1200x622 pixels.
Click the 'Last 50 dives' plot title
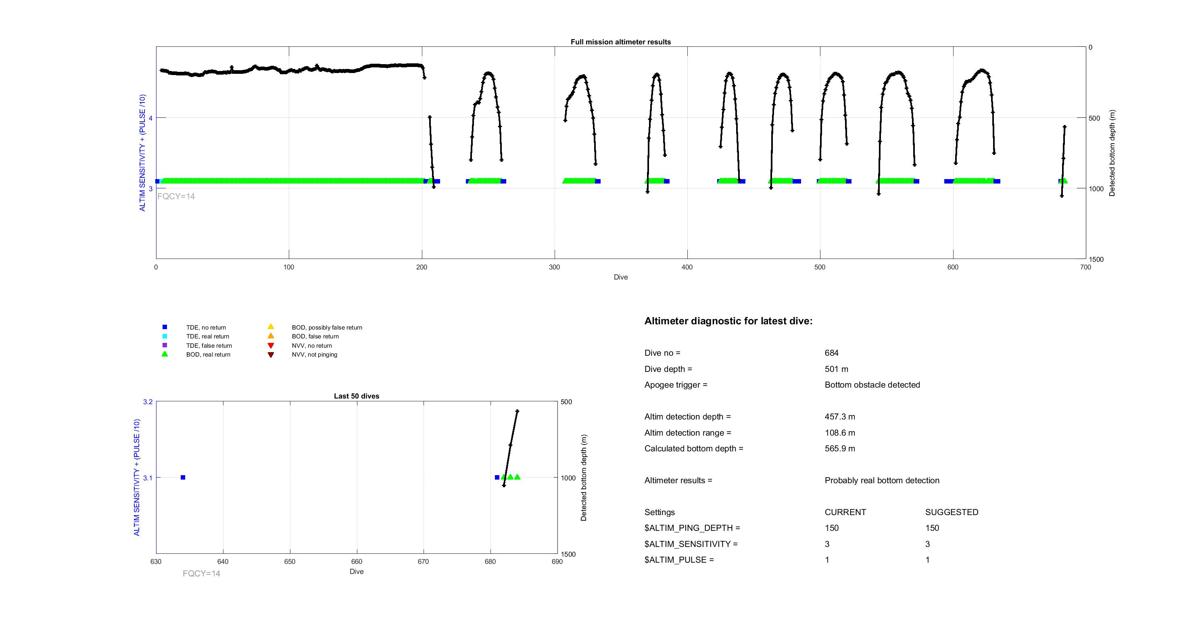(x=356, y=396)
